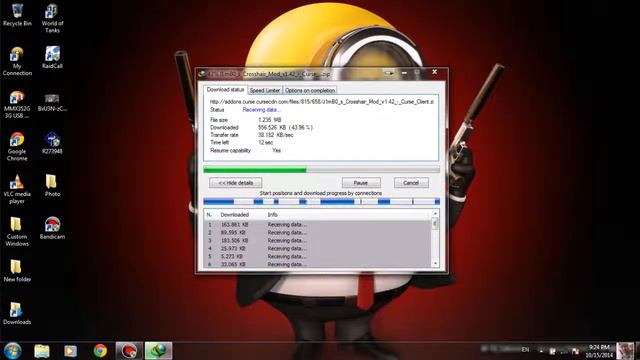The width and height of the screenshot is (640, 360).
Task: Click the green download progress bar
Action: [x=321, y=170]
